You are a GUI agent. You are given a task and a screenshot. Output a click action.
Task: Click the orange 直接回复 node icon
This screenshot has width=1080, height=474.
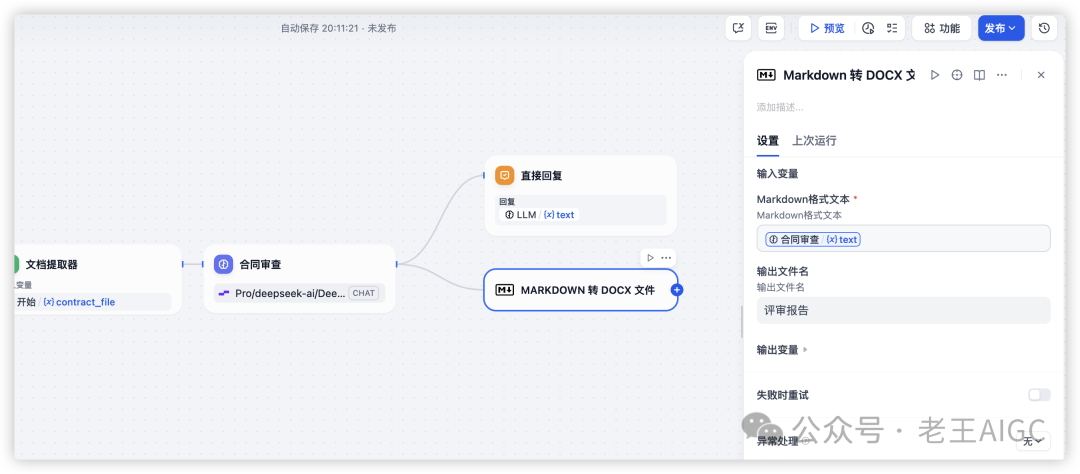[505, 175]
